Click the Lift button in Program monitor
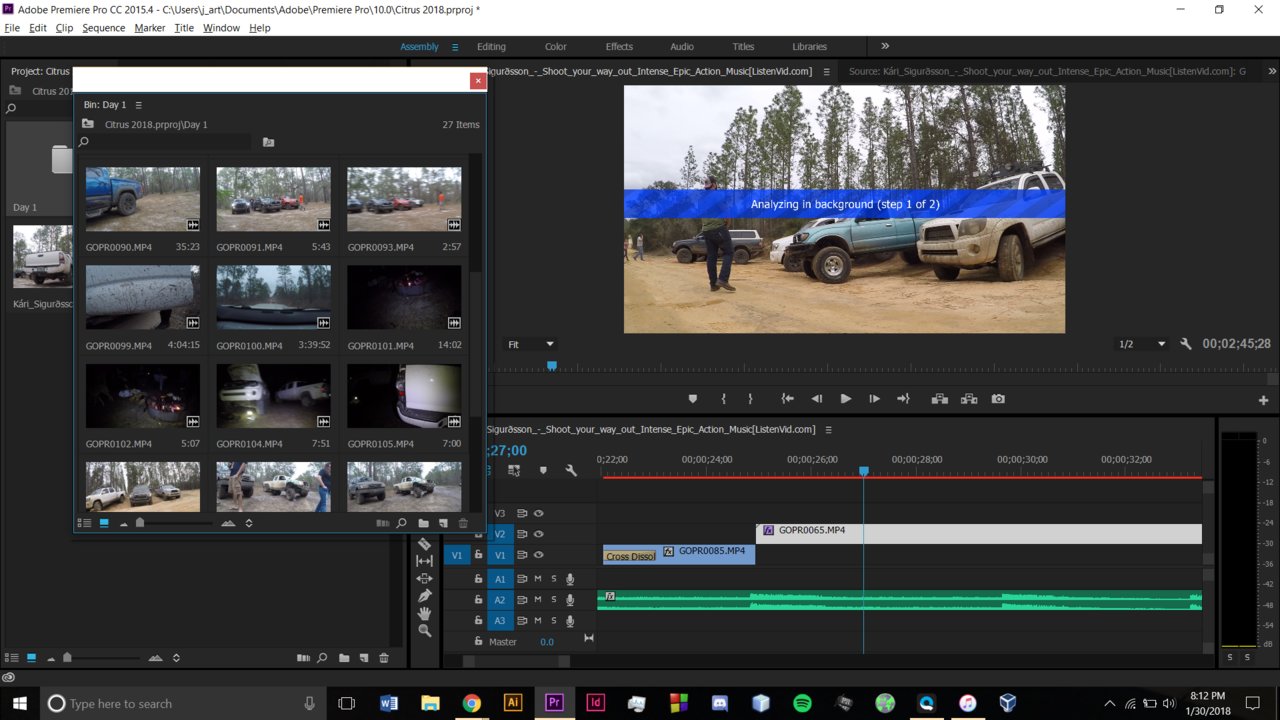 [940, 399]
